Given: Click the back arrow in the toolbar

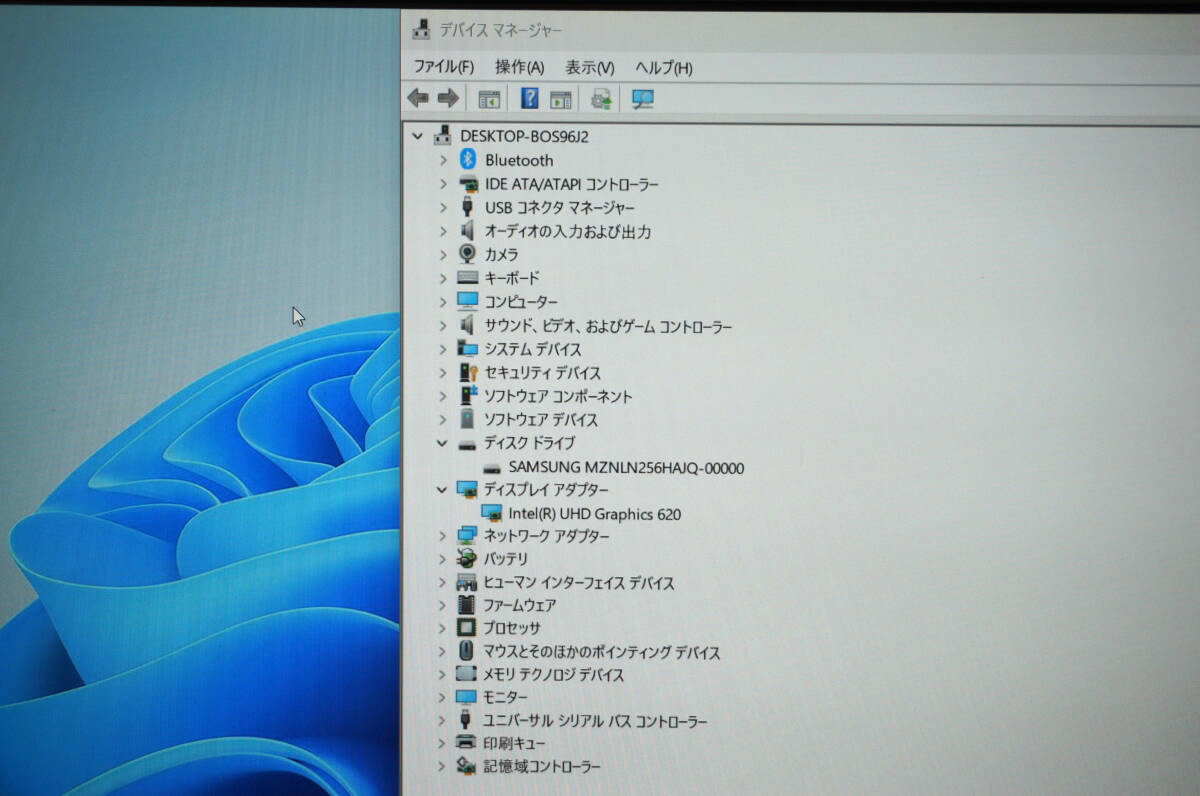Looking at the screenshot, I should tap(418, 98).
